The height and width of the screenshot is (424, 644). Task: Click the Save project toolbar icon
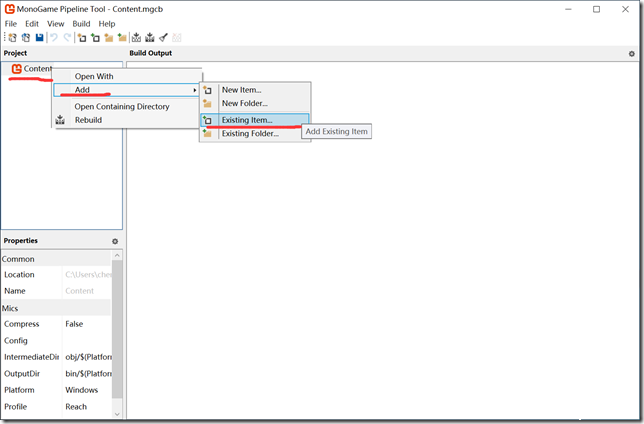(x=39, y=38)
